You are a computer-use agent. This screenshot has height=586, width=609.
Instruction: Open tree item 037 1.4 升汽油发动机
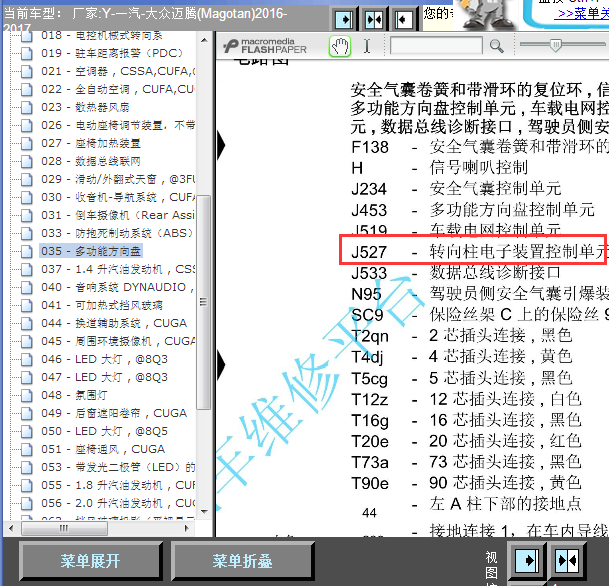click(x=118, y=269)
